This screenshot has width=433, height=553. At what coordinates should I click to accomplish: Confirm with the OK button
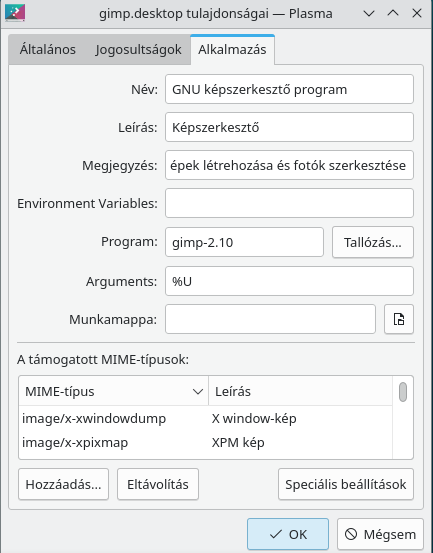tap(288, 534)
